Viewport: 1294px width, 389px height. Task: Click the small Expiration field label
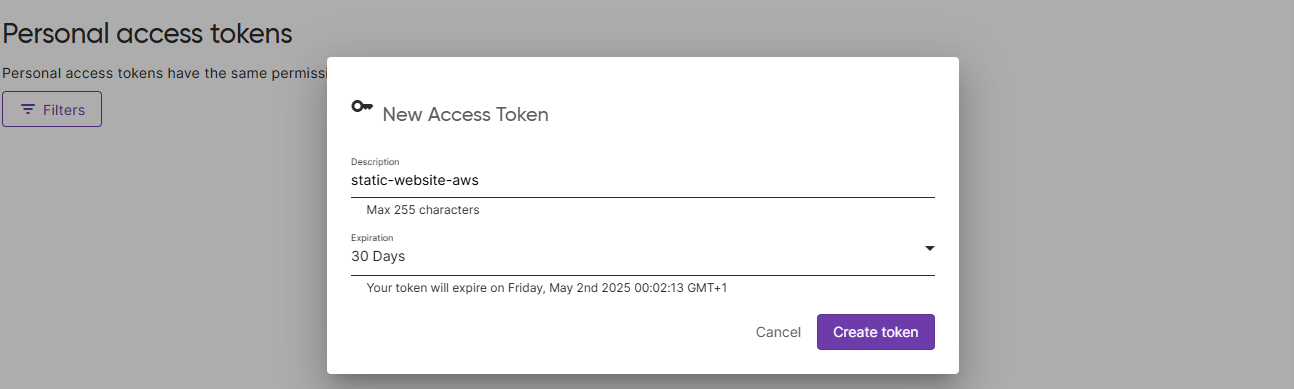pyautogui.click(x=372, y=238)
